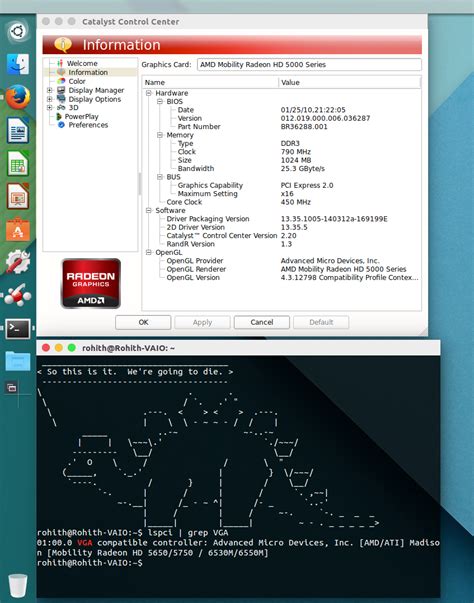474x603 pixels.
Task: Open LibreOffice Impress from the dock
Action: [18, 197]
